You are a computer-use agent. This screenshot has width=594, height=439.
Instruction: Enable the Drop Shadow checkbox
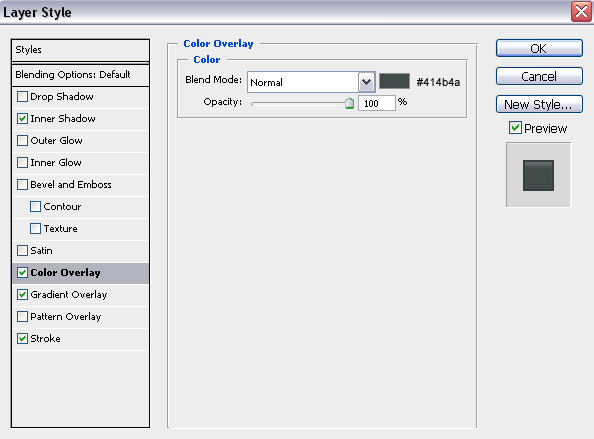pos(22,97)
